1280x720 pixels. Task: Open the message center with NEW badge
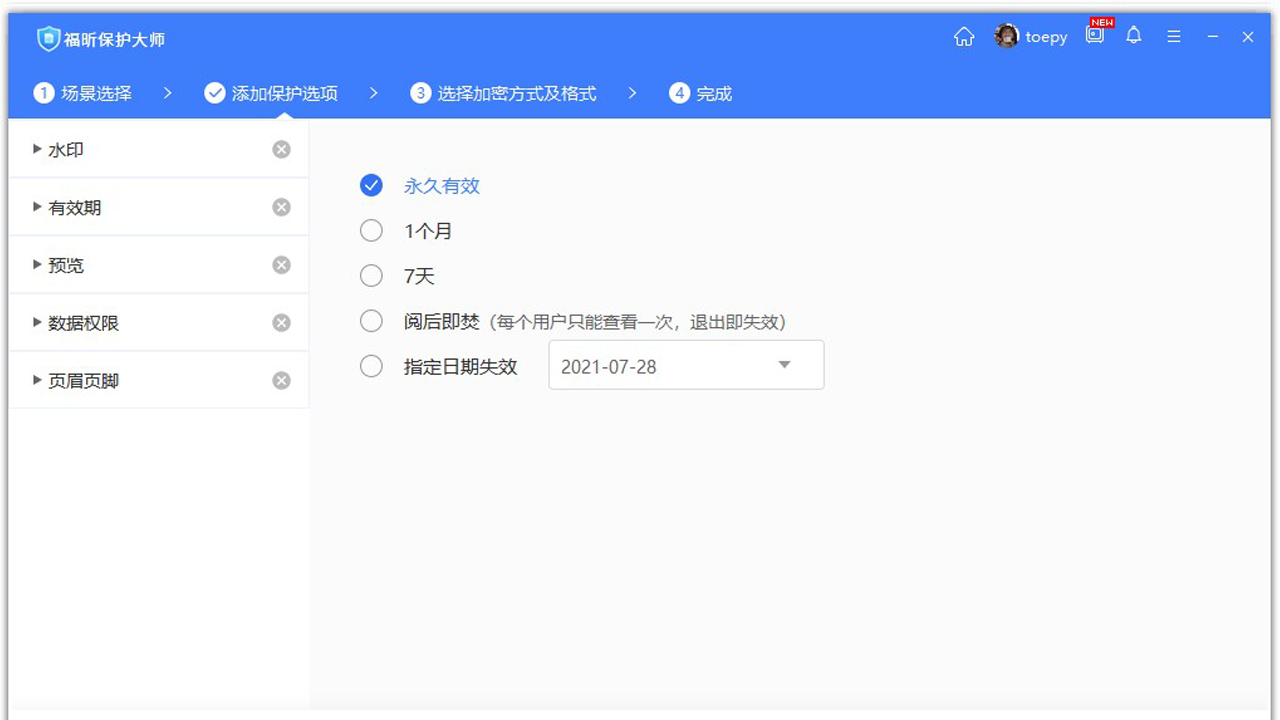click(x=1094, y=36)
